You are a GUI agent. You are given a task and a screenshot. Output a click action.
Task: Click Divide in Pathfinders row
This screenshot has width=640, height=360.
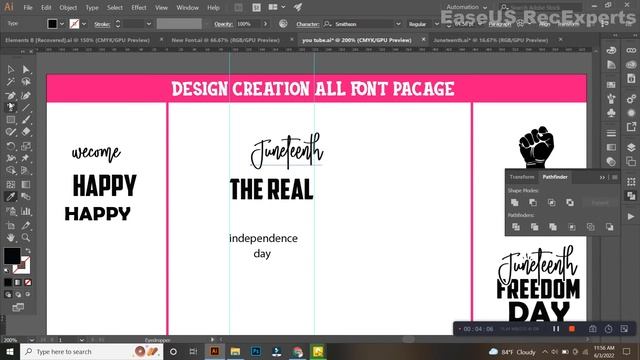click(516, 227)
